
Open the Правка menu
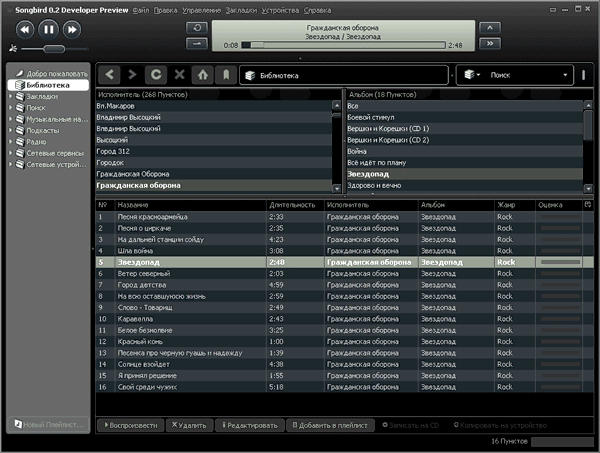[165, 10]
